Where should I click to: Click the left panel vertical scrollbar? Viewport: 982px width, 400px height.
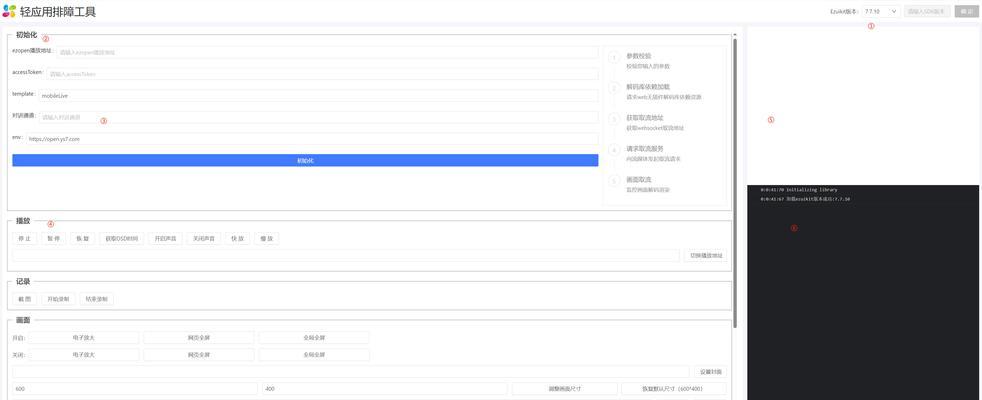click(x=735, y=183)
